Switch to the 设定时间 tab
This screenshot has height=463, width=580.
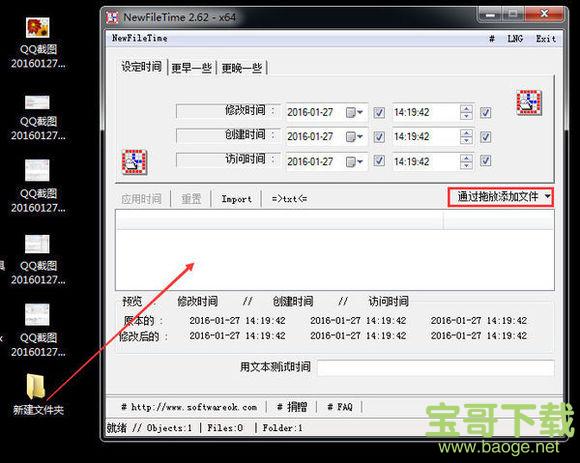pos(142,67)
